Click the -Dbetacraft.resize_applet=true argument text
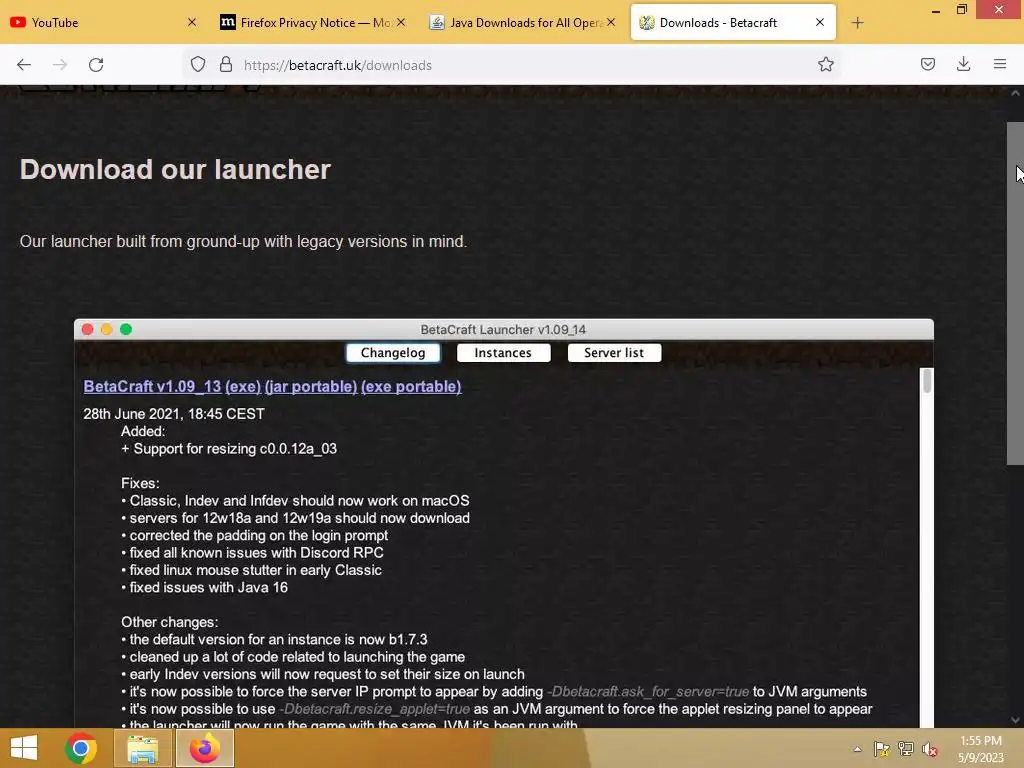This screenshot has height=768, width=1024. (x=374, y=709)
